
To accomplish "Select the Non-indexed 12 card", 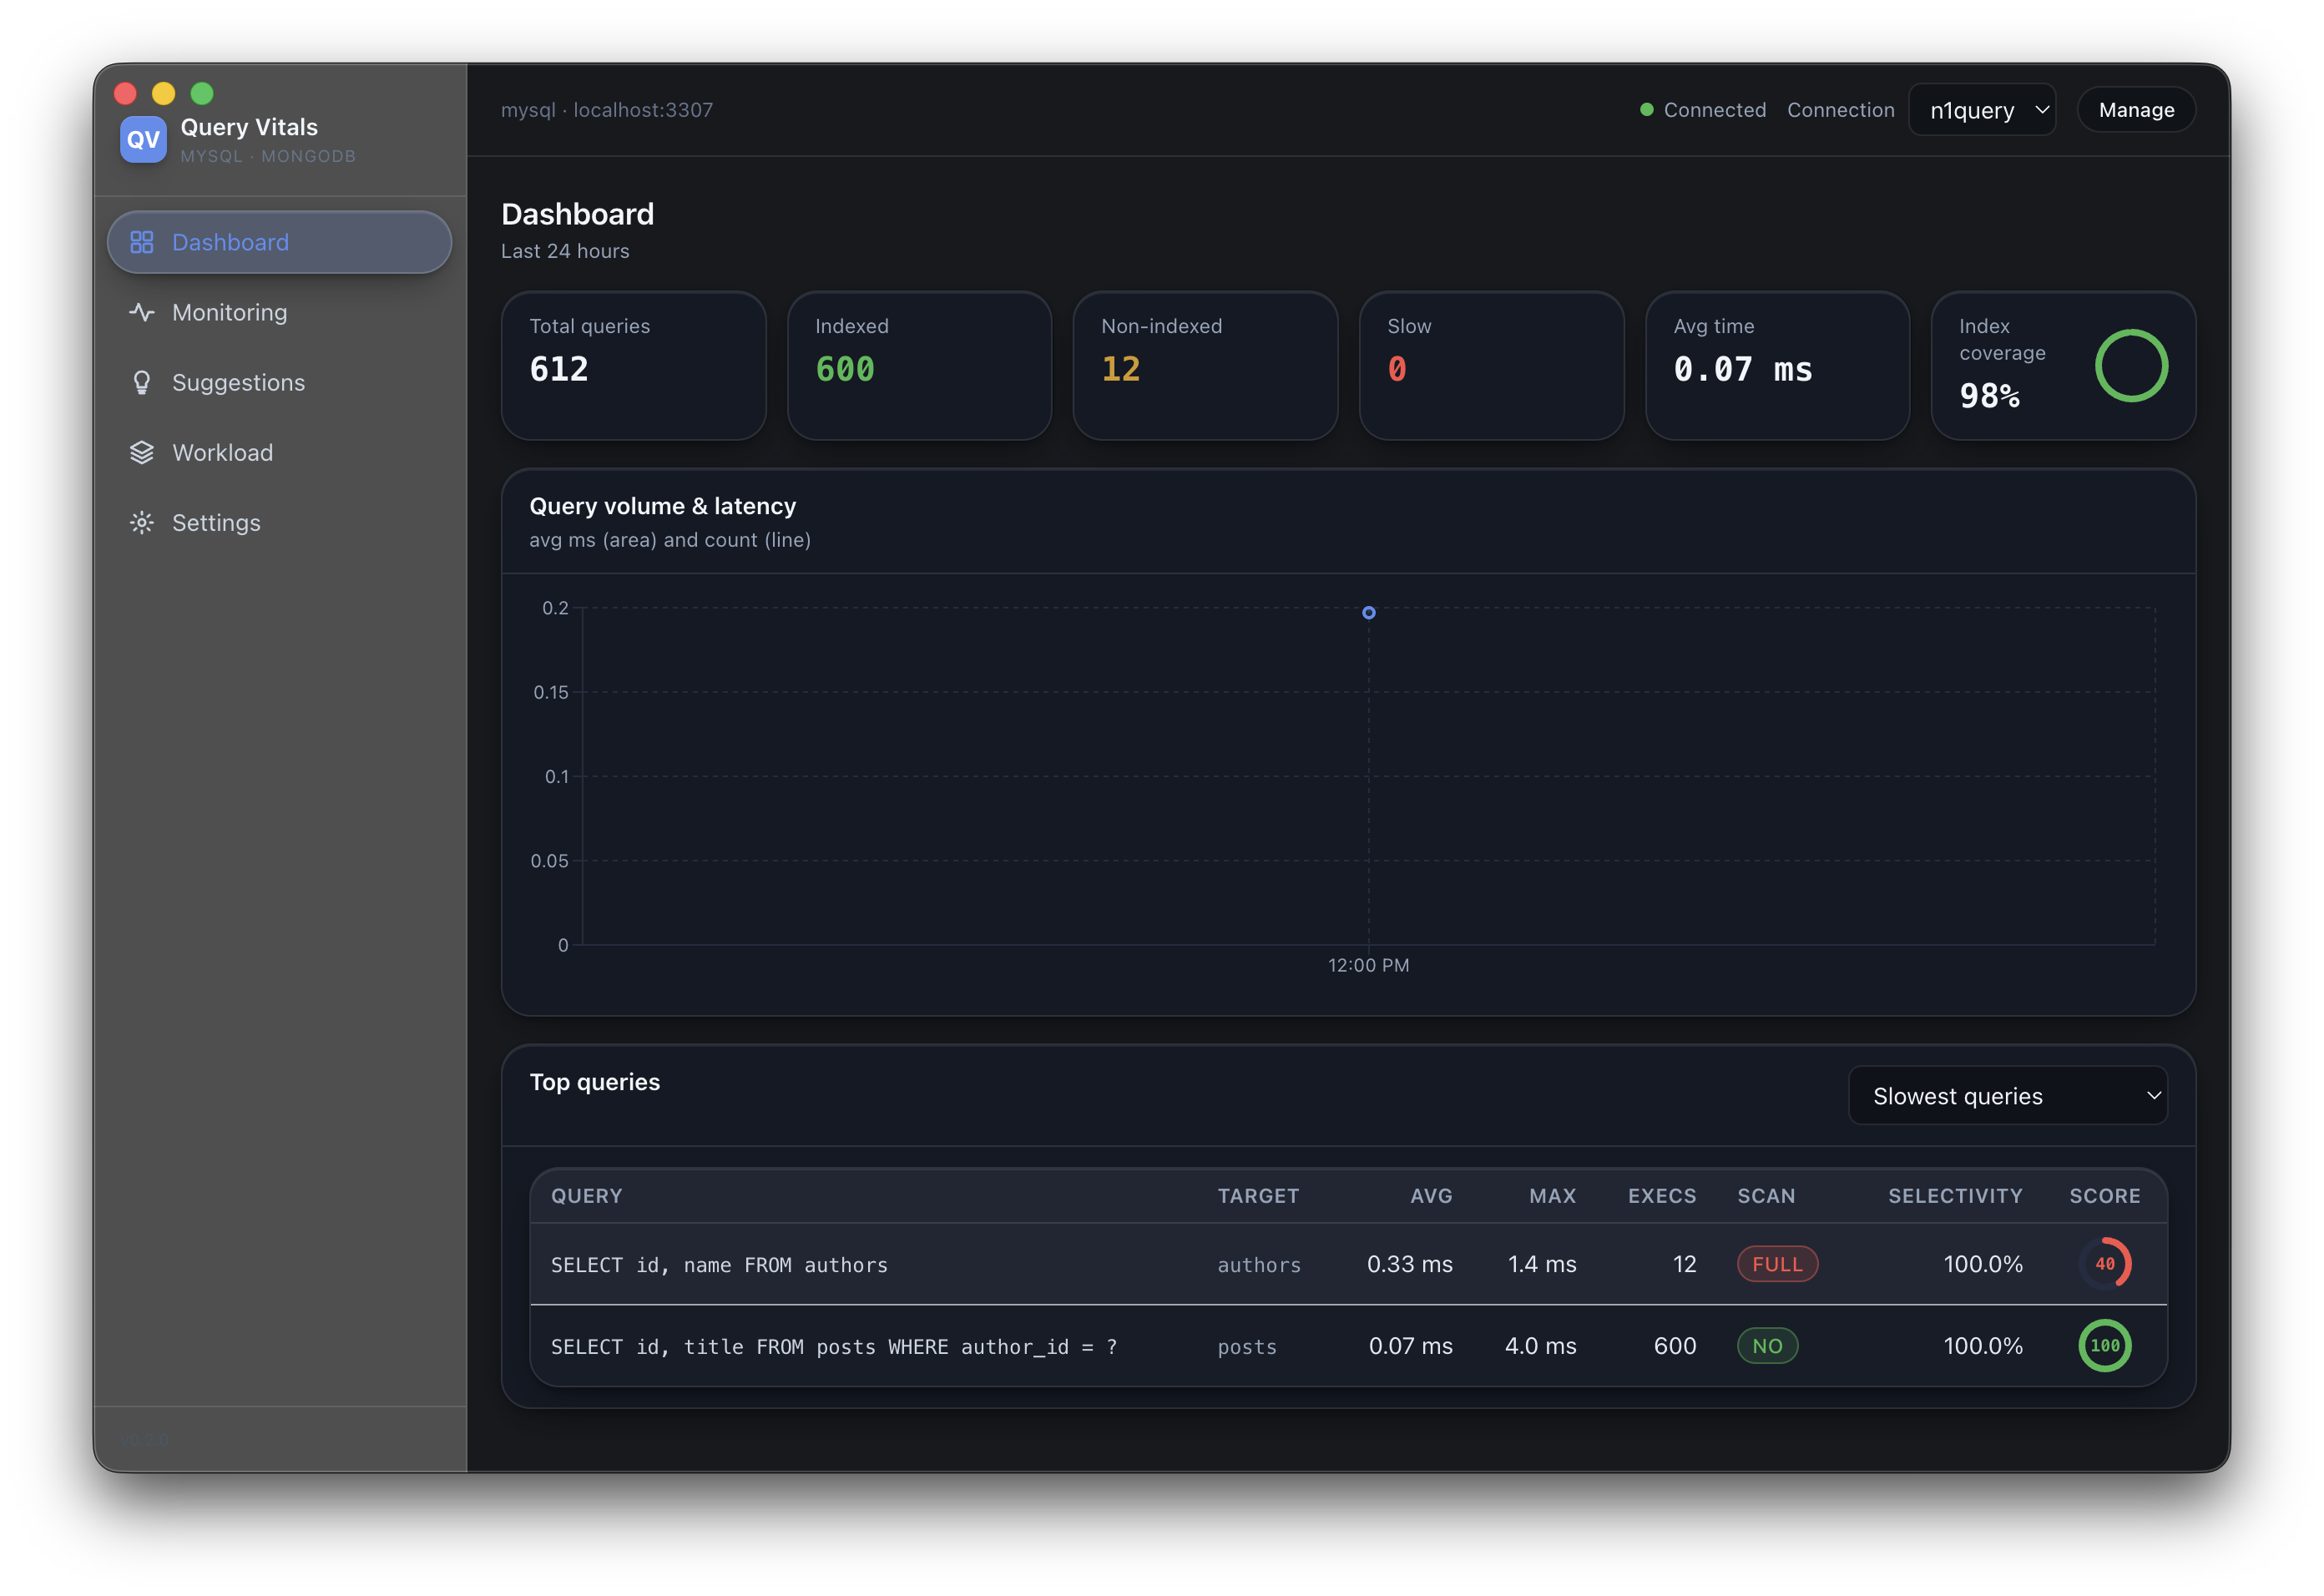I will tap(1205, 365).
